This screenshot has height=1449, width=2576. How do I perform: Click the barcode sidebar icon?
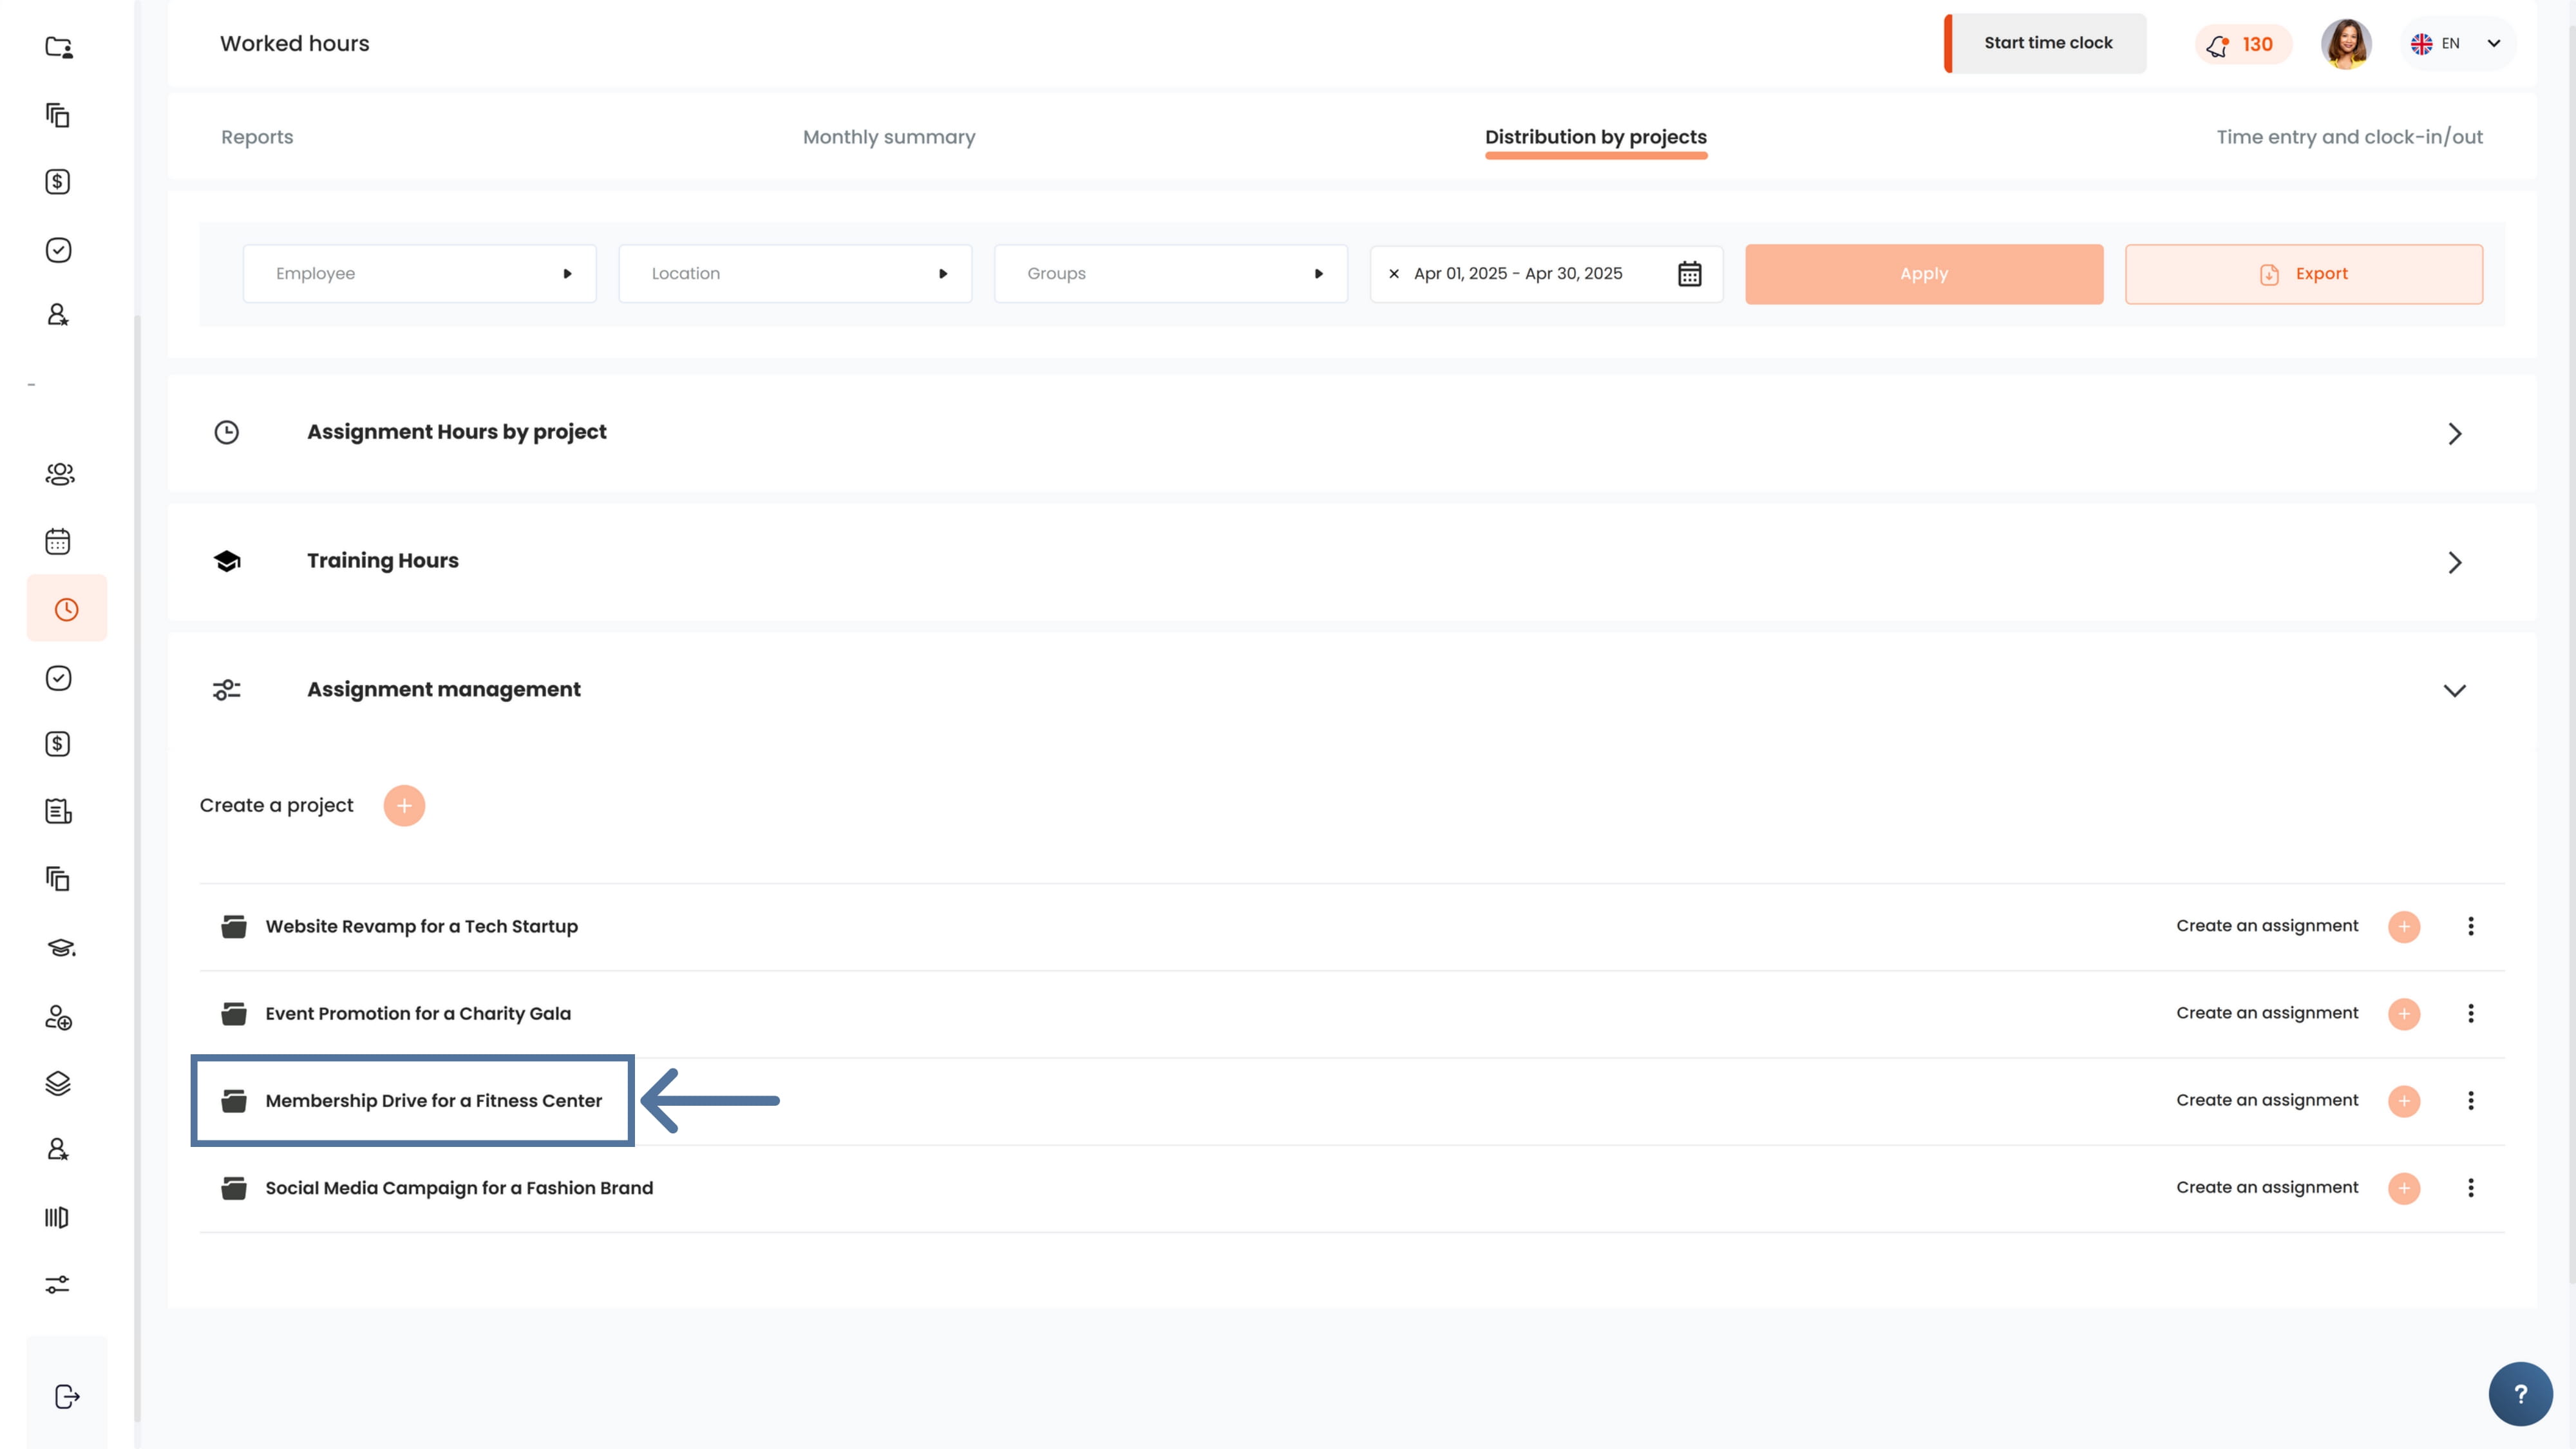pyautogui.click(x=57, y=1218)
